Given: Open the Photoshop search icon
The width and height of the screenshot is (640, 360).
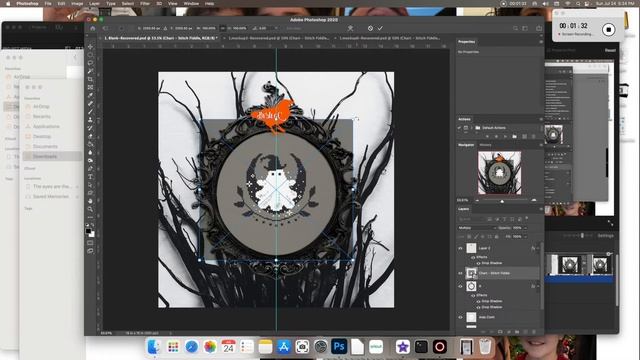Looking at the screenshot, I should point(516,28).
